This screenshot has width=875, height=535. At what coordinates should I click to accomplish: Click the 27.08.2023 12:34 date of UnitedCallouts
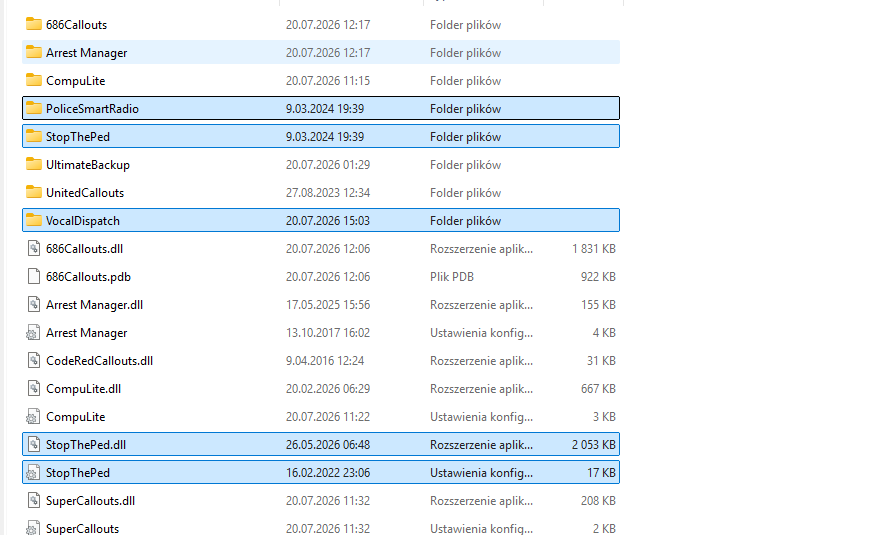point(328,192)
